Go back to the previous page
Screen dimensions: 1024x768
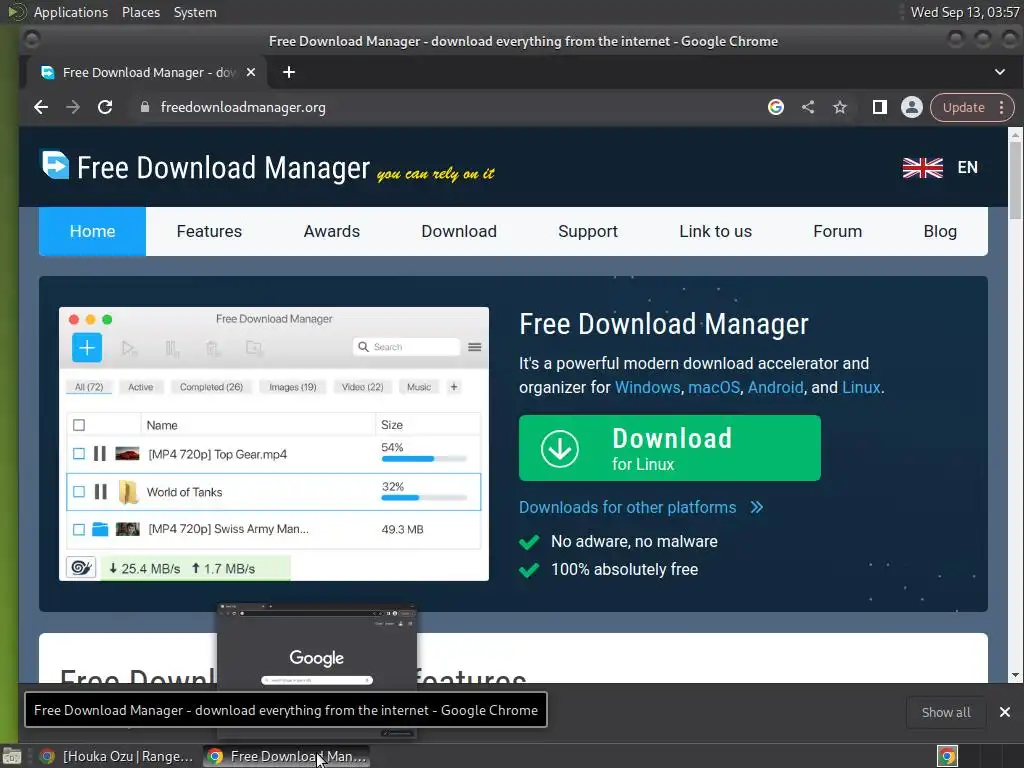coord(41,107)
